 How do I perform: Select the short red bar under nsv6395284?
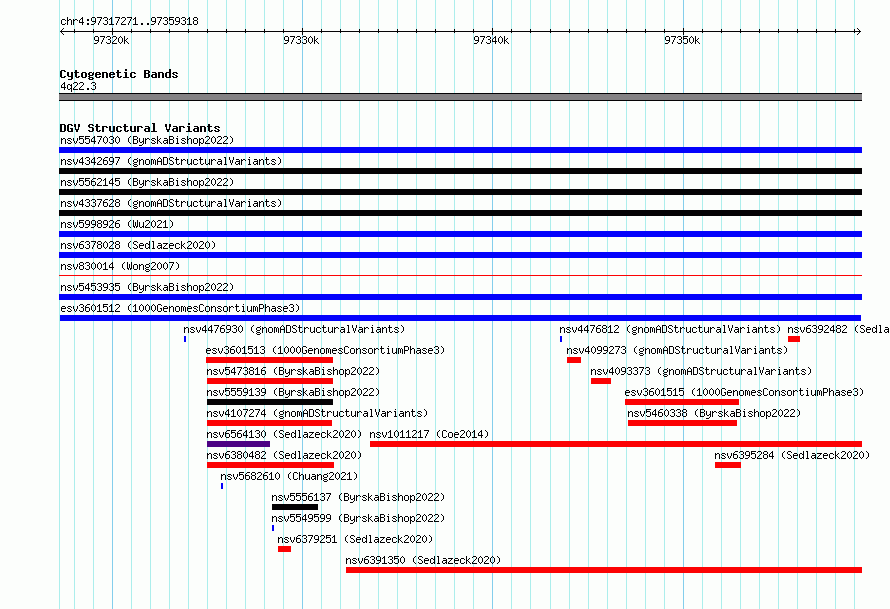(728, 465)
